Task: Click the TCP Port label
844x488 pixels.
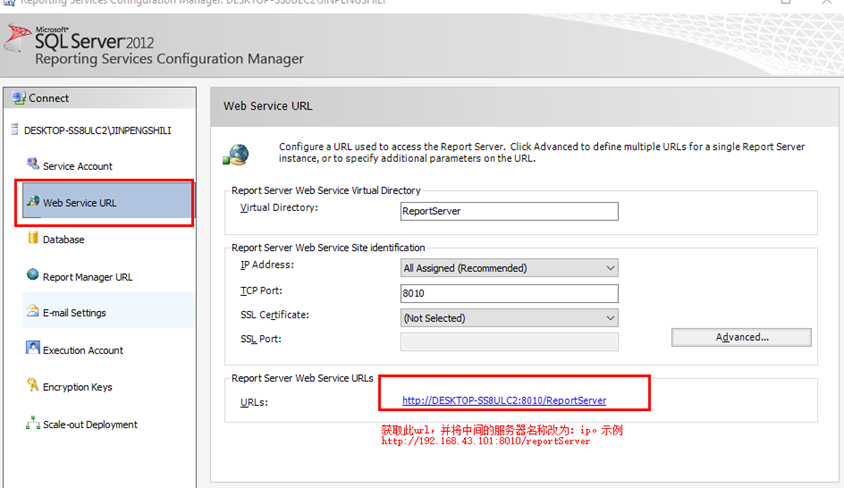Action: click(261, 291)
